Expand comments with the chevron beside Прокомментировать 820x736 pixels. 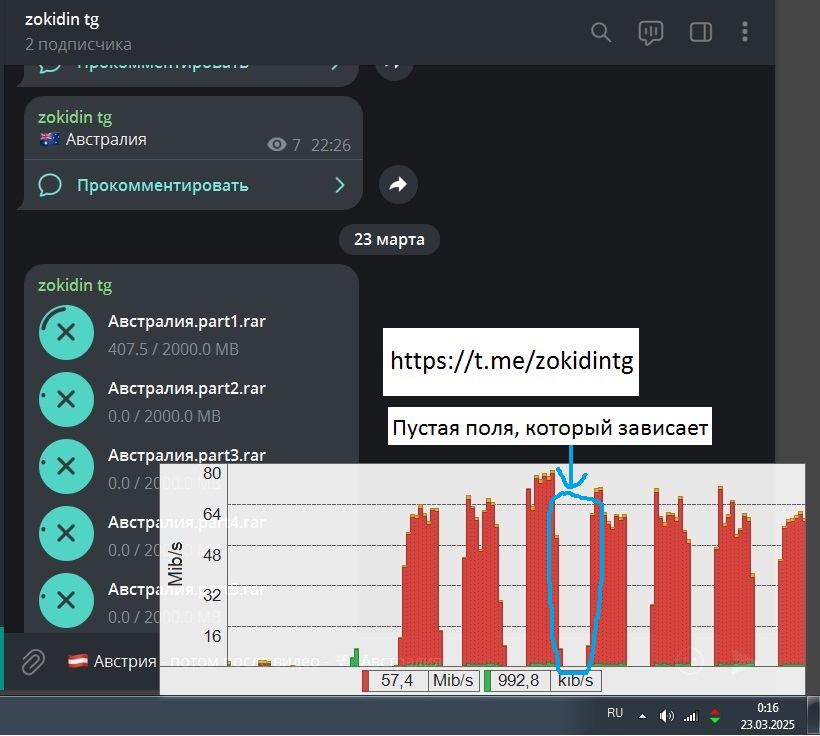point(340,185)
